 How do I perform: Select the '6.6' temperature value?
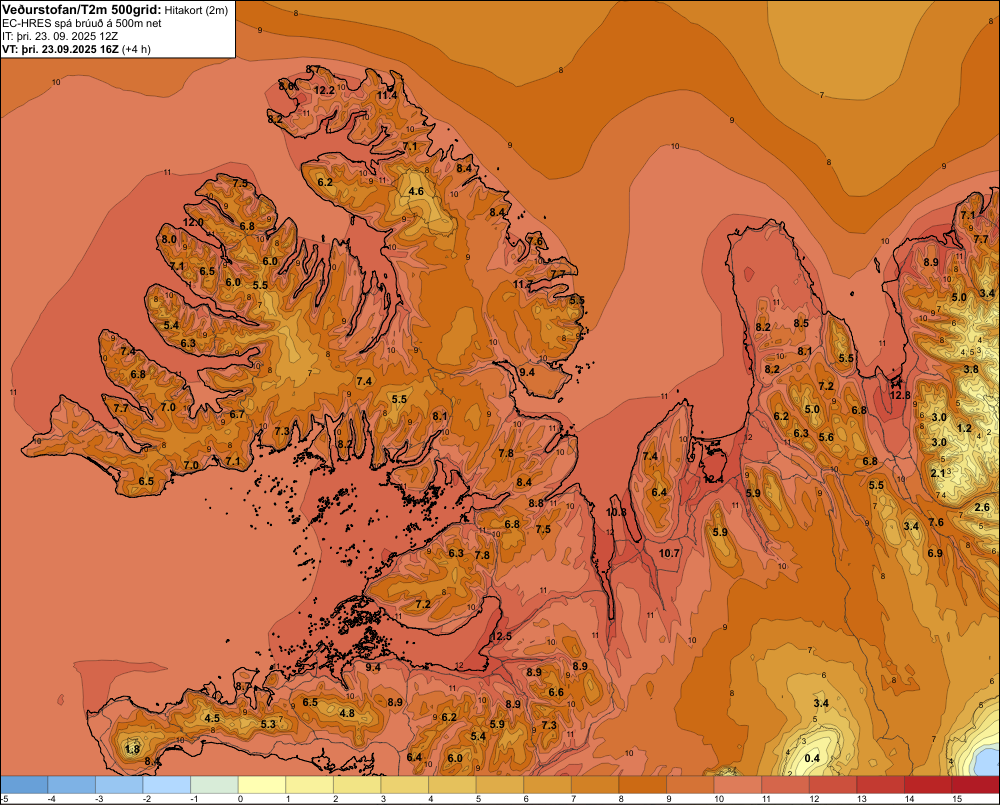point(556,692)
